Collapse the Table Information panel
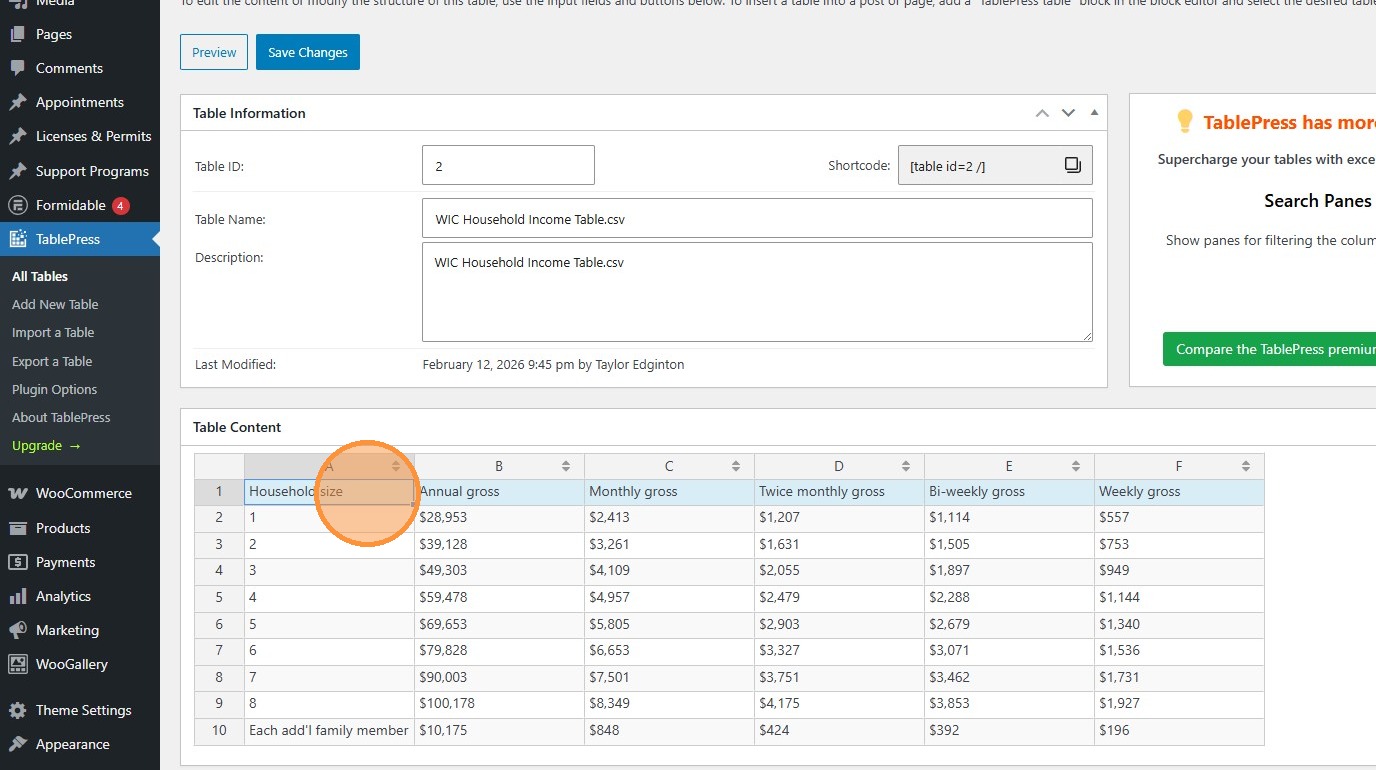Screen dimensions: 1376x770 pos(1094,113)
